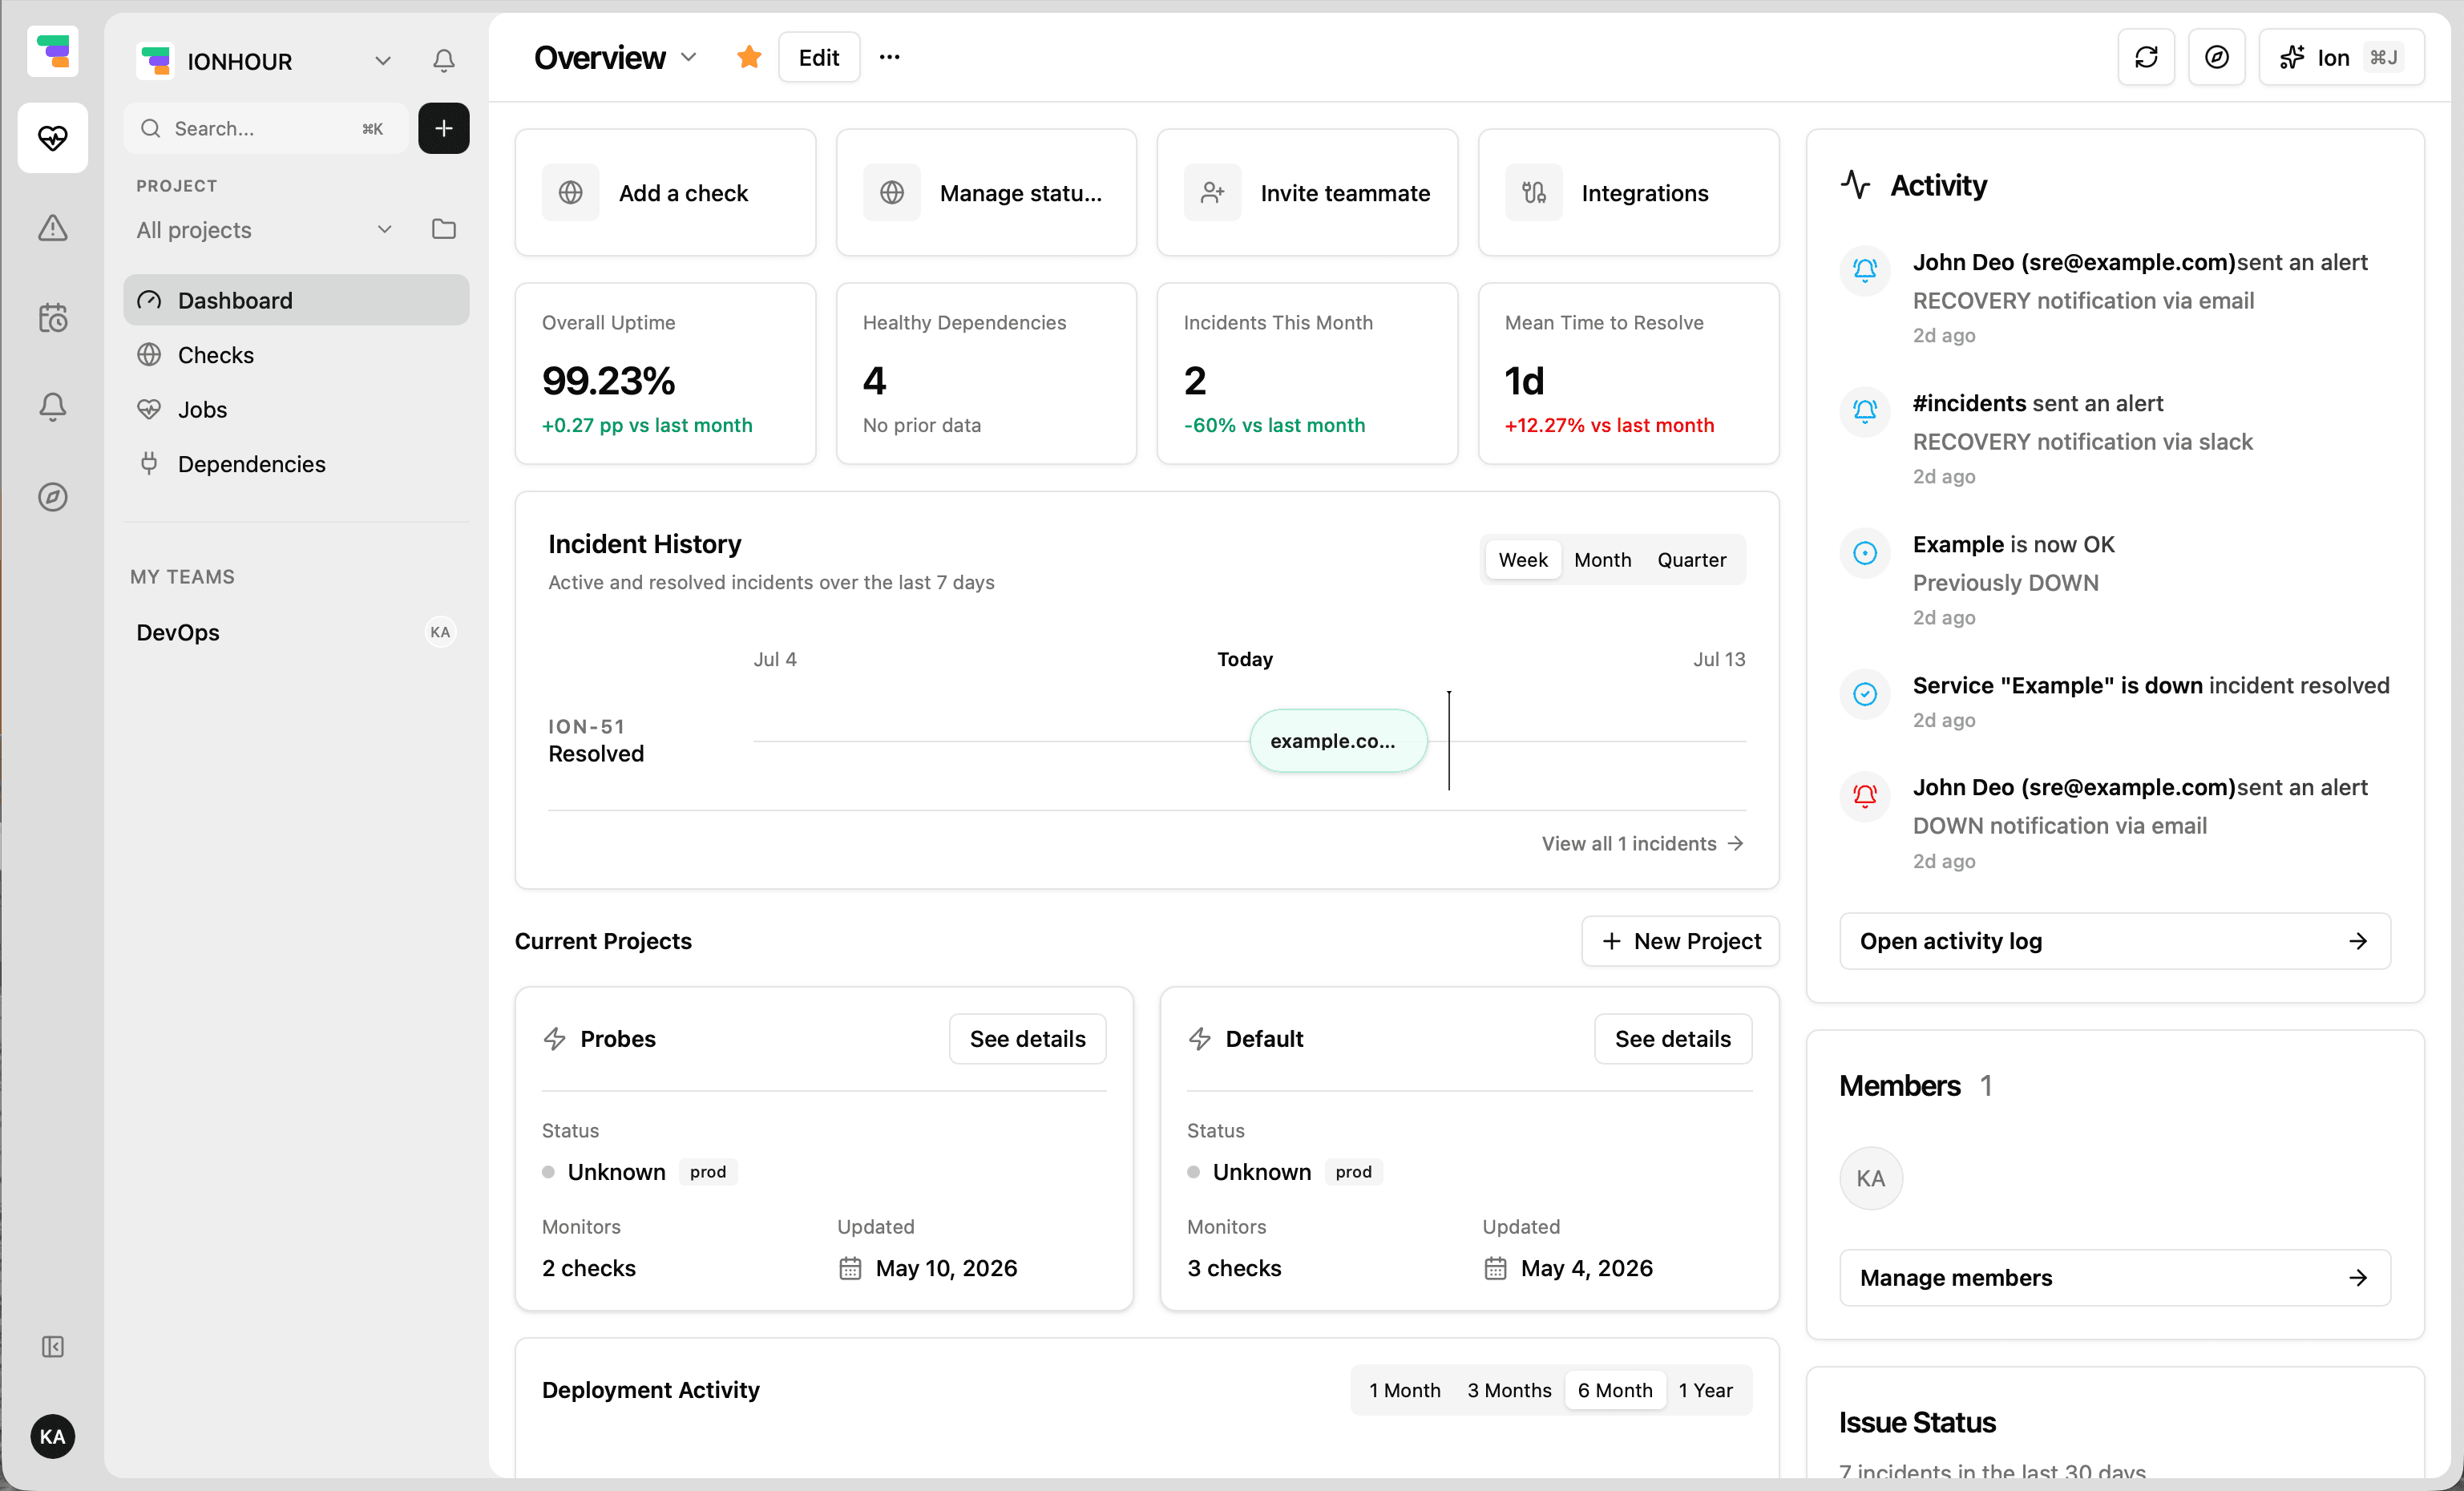Viewport: 2464px width, 1491px height.
Task: Collapse sidebar with panel toggle icon
Action: tap(53, 1347)
